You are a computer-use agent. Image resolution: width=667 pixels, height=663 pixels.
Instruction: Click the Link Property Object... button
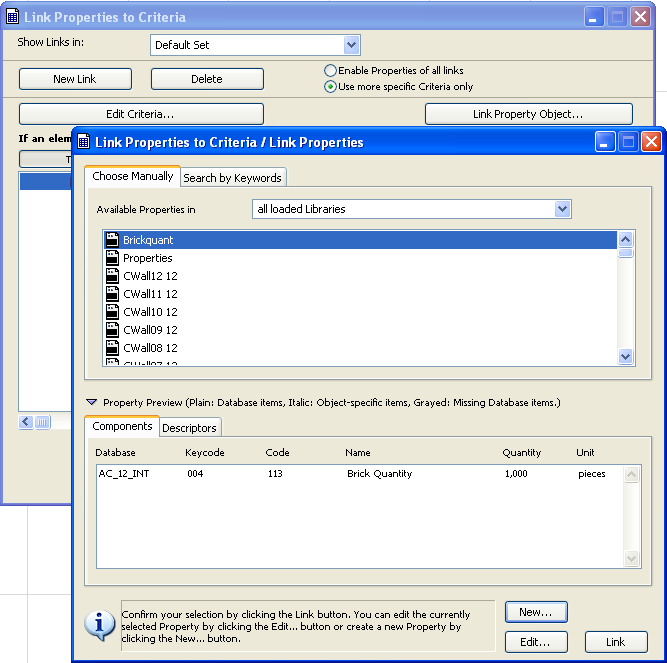529,114
